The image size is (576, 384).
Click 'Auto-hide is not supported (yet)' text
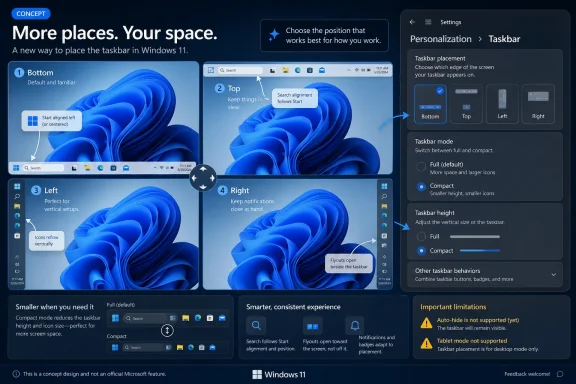478,320
